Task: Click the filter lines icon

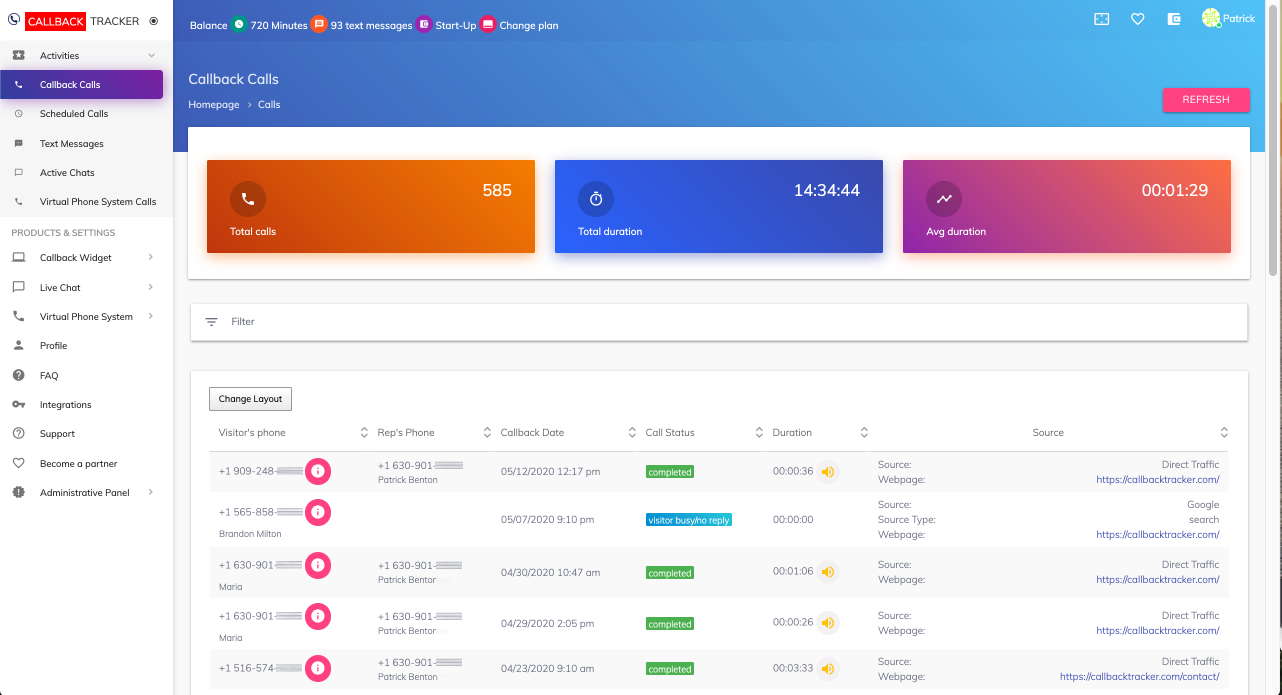Action: (211, 322)
